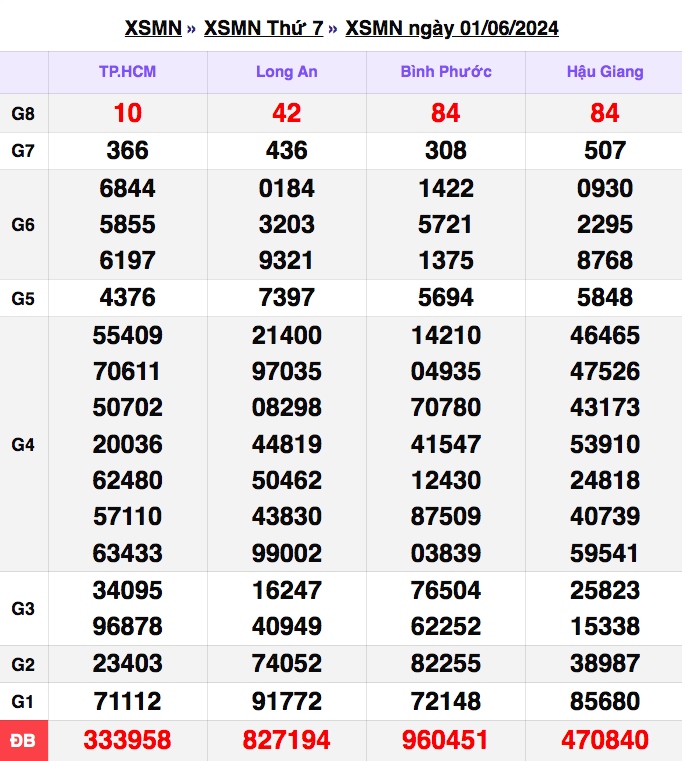
Task: Click the XSMN Thứ 7 link
Action: point(263,28)
